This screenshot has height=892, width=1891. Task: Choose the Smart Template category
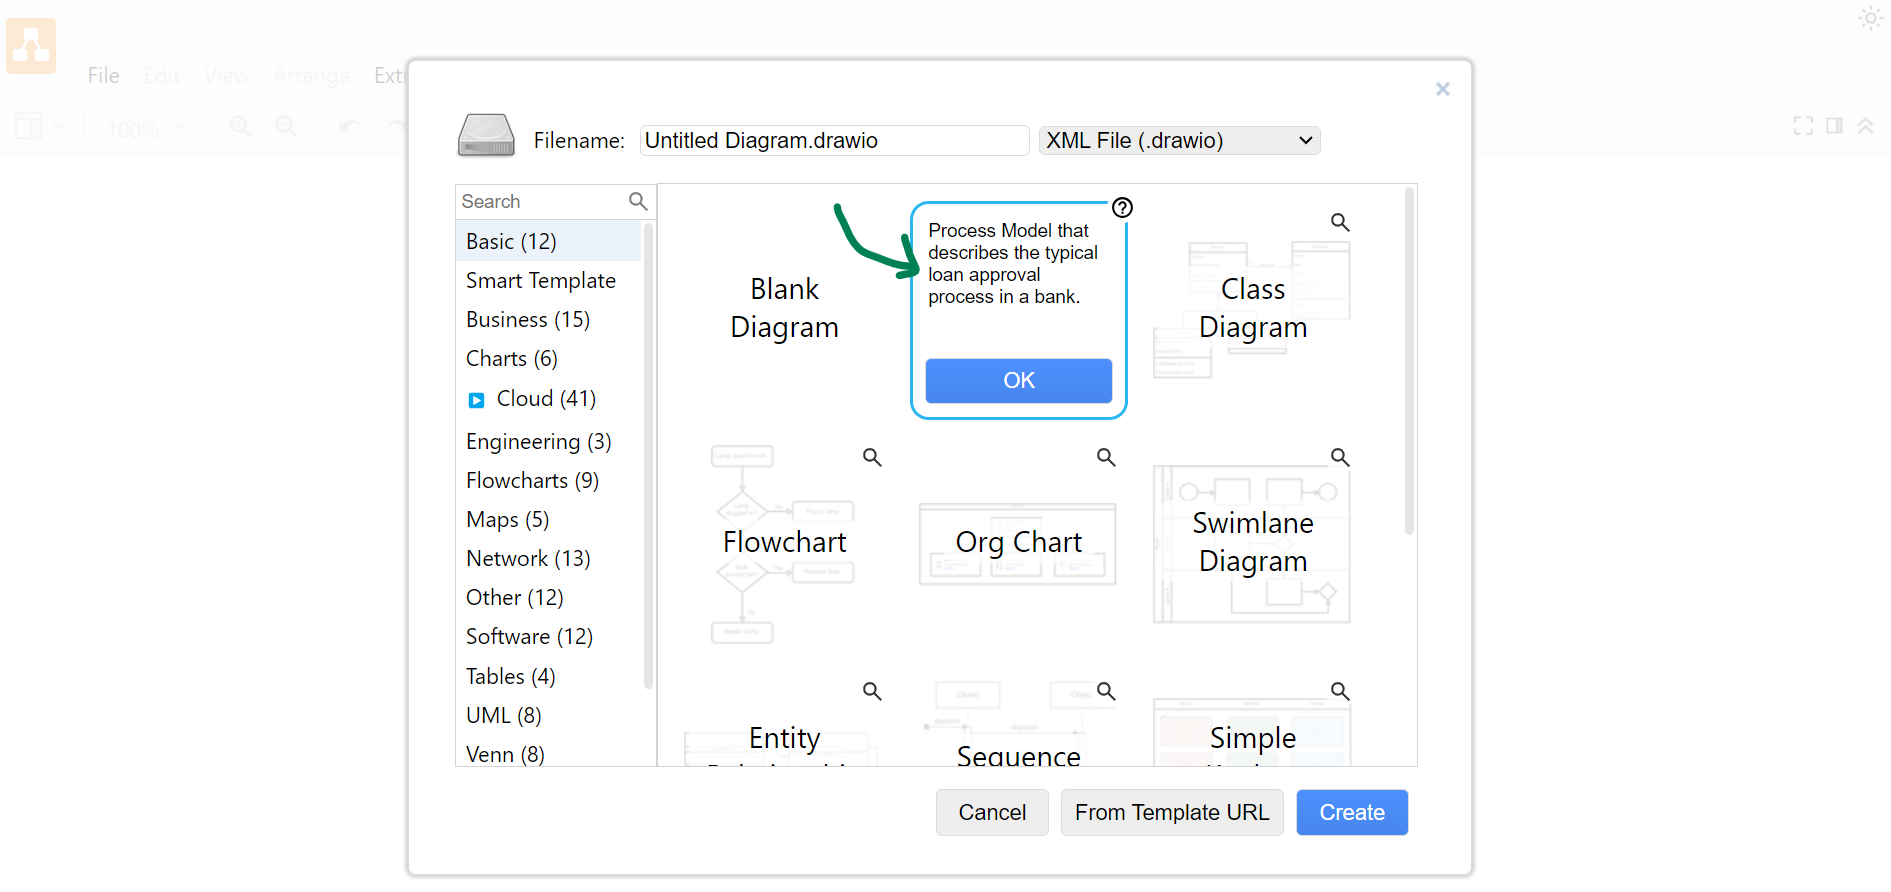pos(540,281)
